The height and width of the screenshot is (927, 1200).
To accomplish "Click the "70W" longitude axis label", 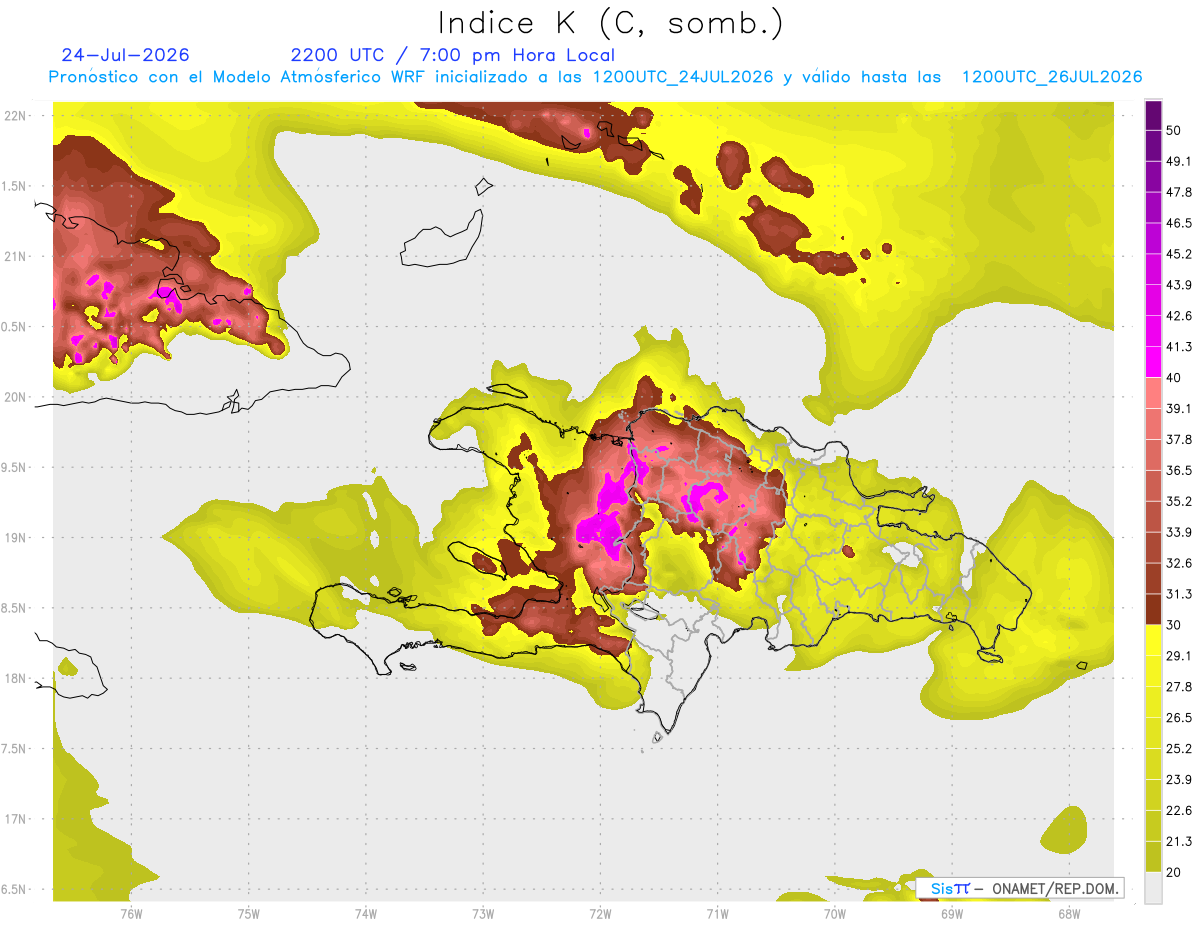I will tap(835, 914).
